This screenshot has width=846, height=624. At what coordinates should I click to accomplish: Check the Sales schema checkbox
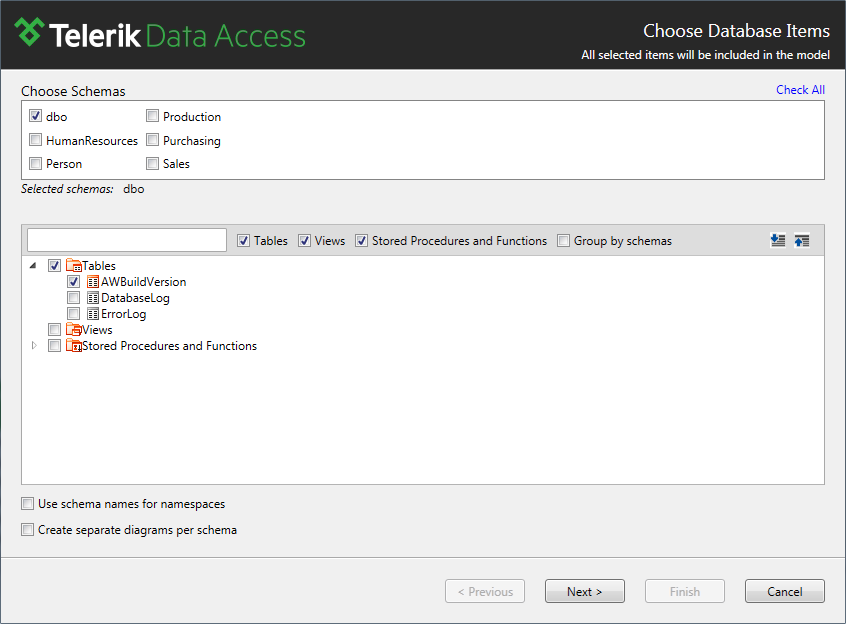[x=153, y=163]
